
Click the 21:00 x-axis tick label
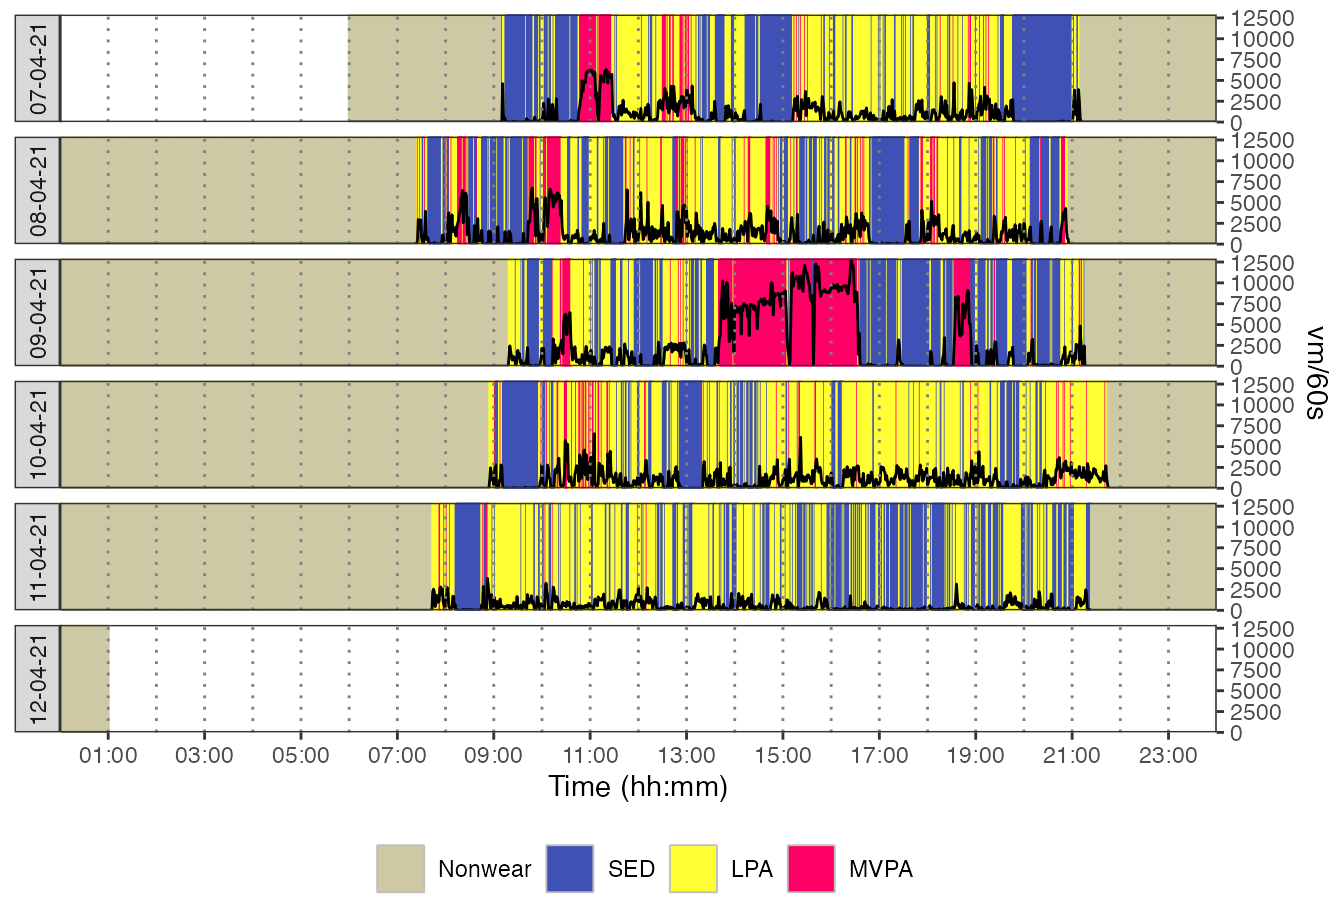1071,755
